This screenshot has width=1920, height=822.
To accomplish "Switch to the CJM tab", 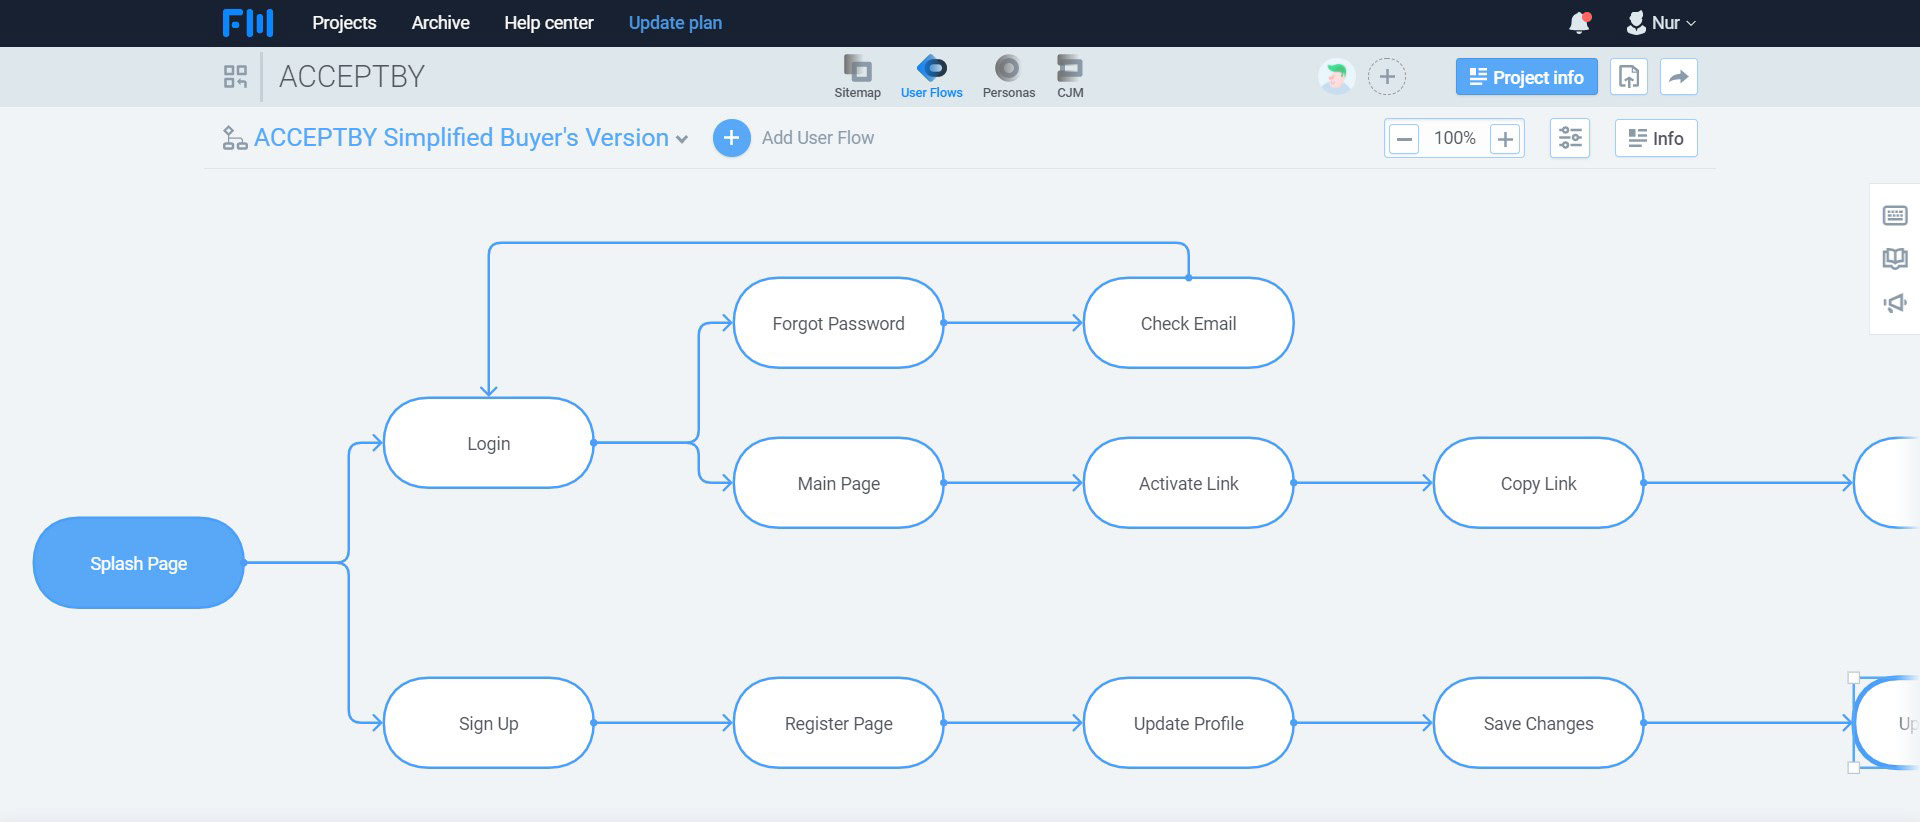I will (x=1070, y=77).
